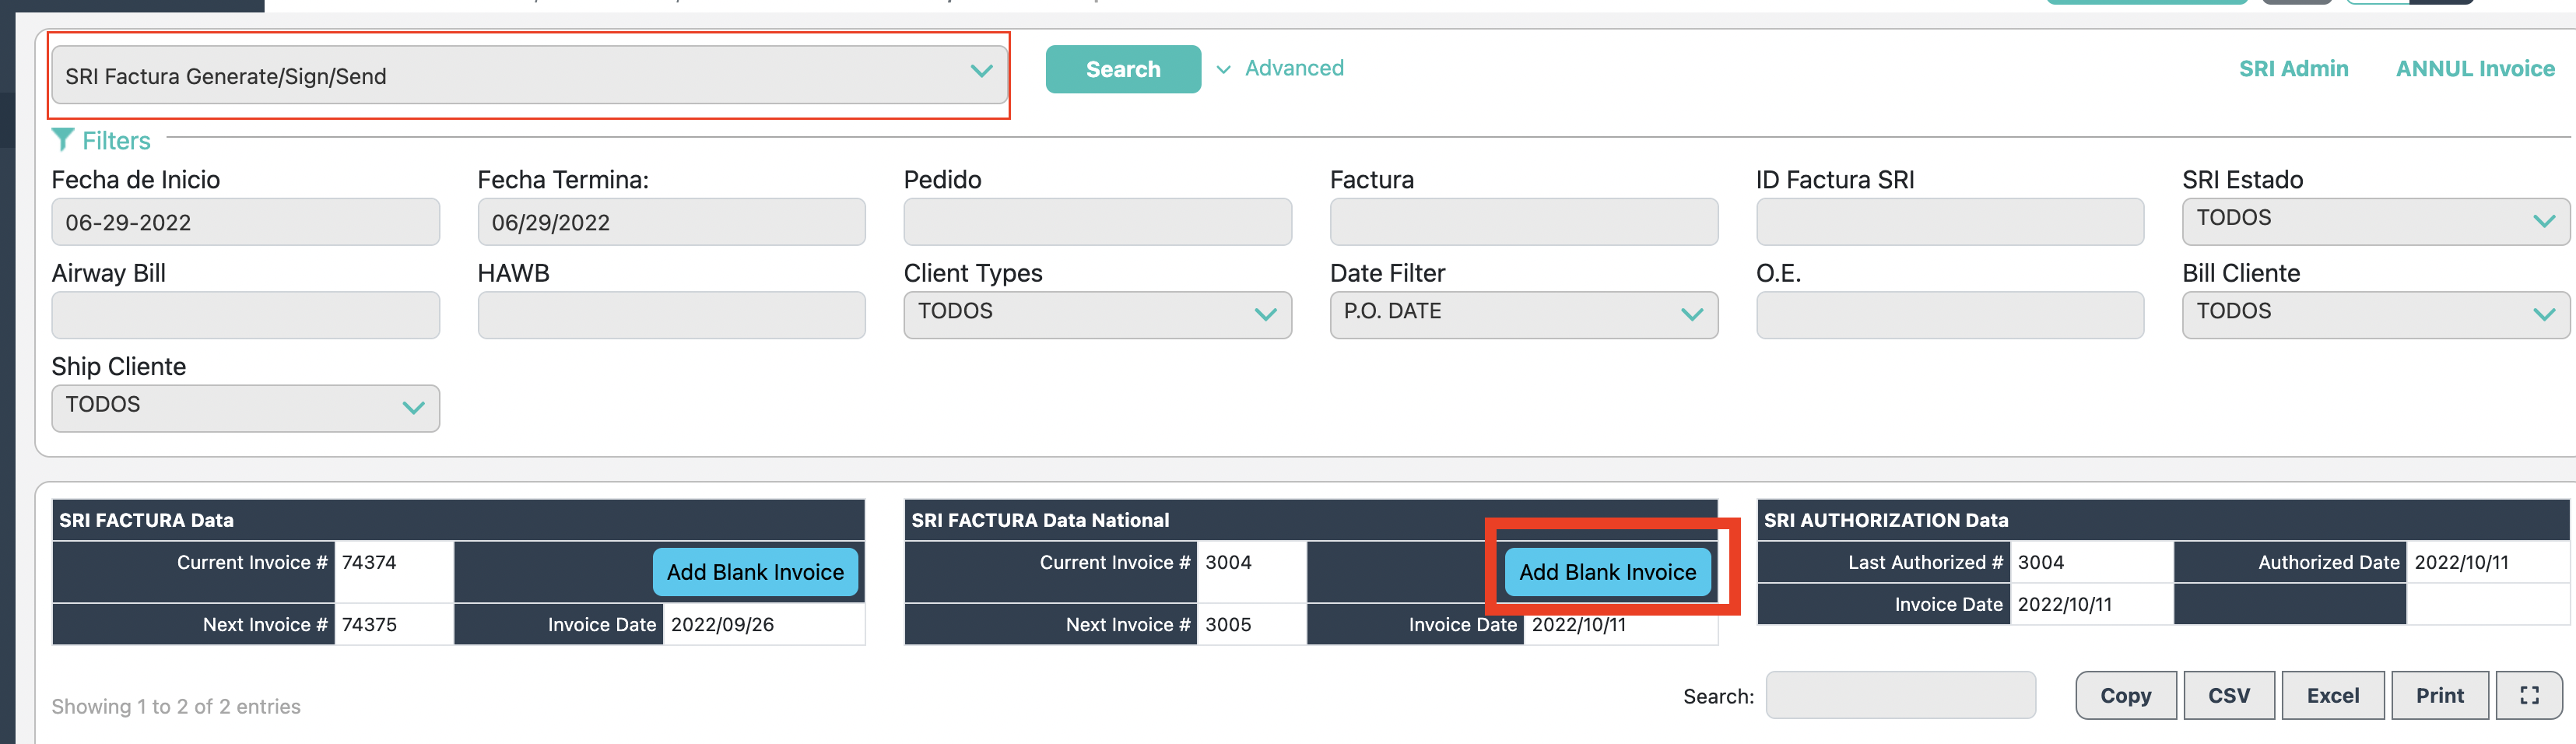Image resolution: width=2576 pixels, height=744 pixels.
Task: Click the Filters funnel icon
Action: coord(62,140)
